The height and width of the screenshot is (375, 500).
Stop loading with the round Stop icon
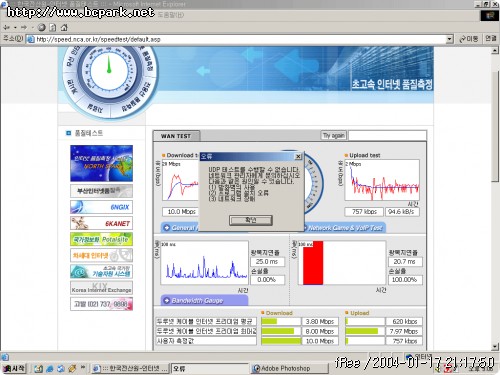click(x=42, y=27)
